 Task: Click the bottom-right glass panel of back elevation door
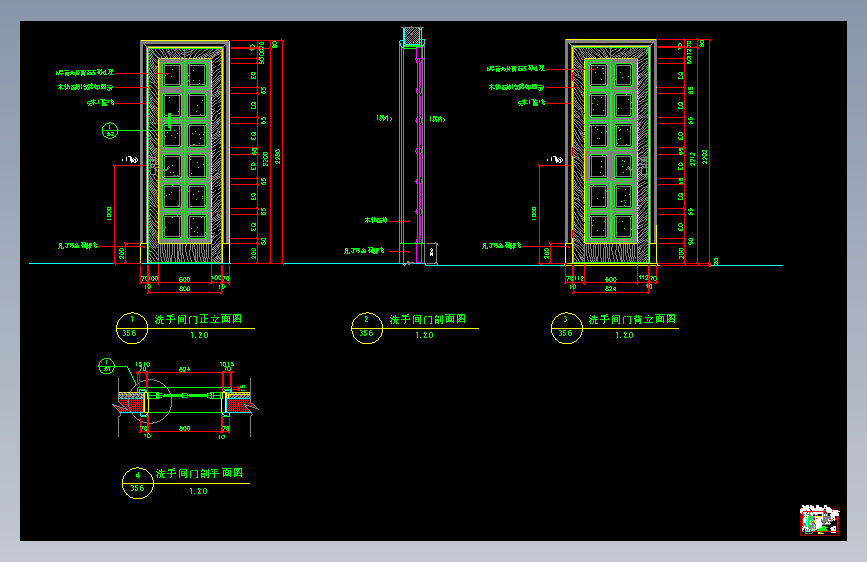623,227
